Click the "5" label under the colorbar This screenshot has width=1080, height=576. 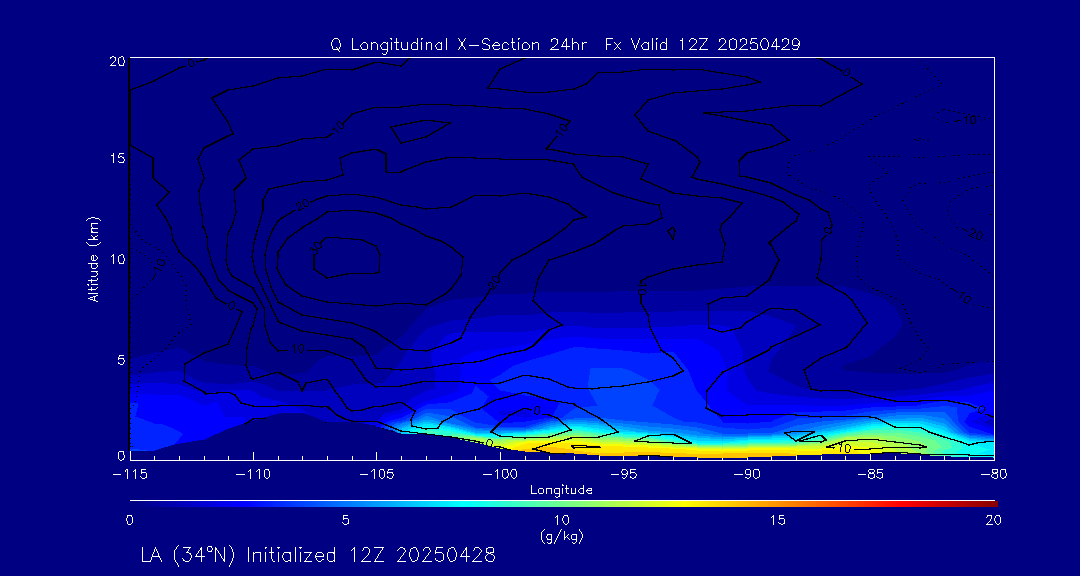(346, 520)
